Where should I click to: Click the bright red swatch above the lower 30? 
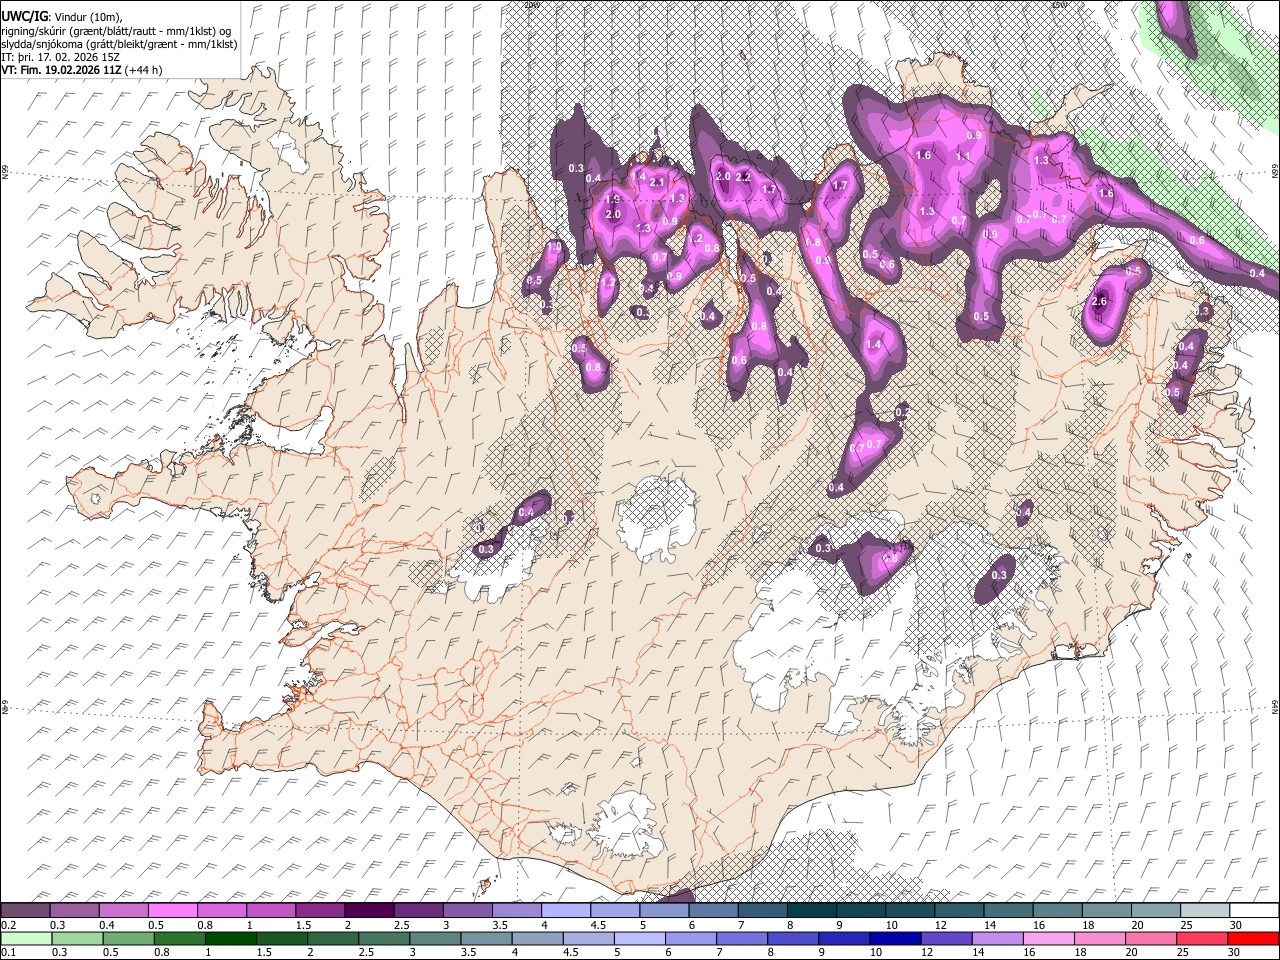coord(1252,939)
